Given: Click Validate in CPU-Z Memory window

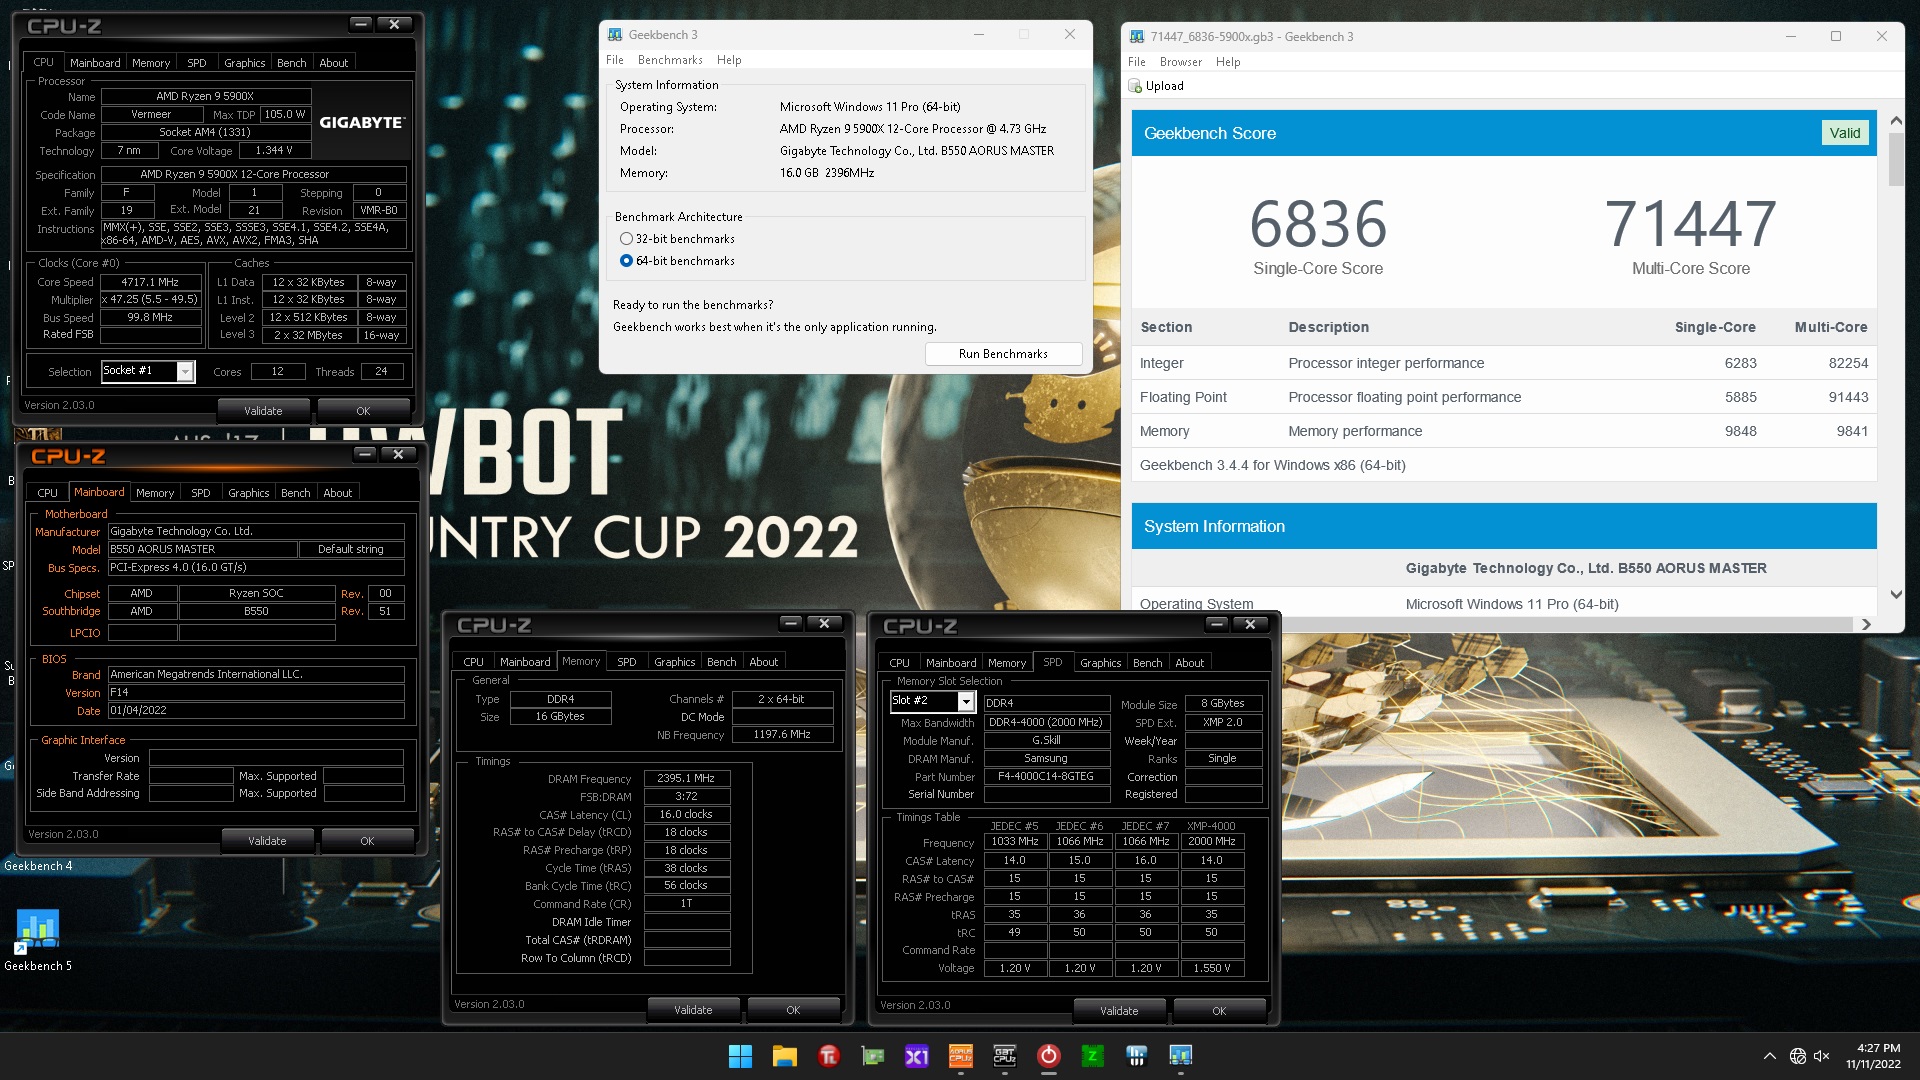Looking at the screenshot, I should tap(693, 1010).
